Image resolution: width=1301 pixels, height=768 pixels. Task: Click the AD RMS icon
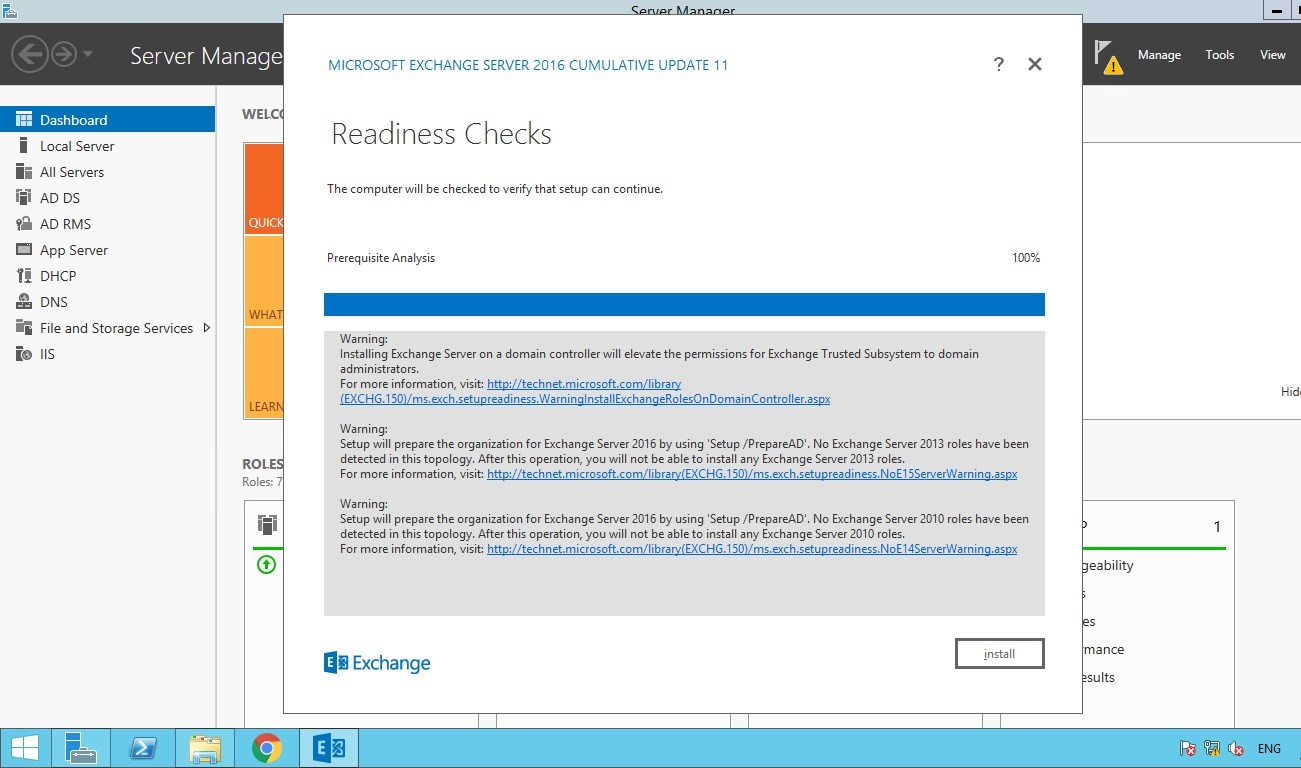coord(23,224)
